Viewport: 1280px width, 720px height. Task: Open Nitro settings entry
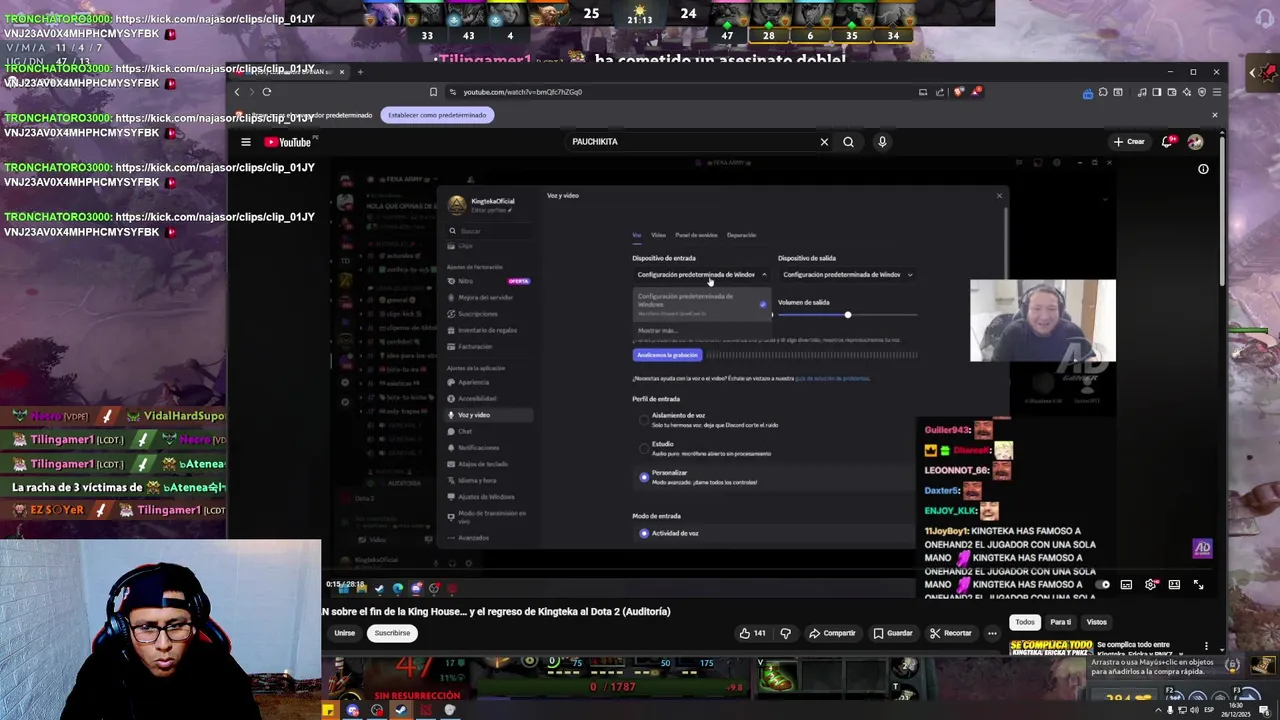pyautogui.click(x=465, y=281)
